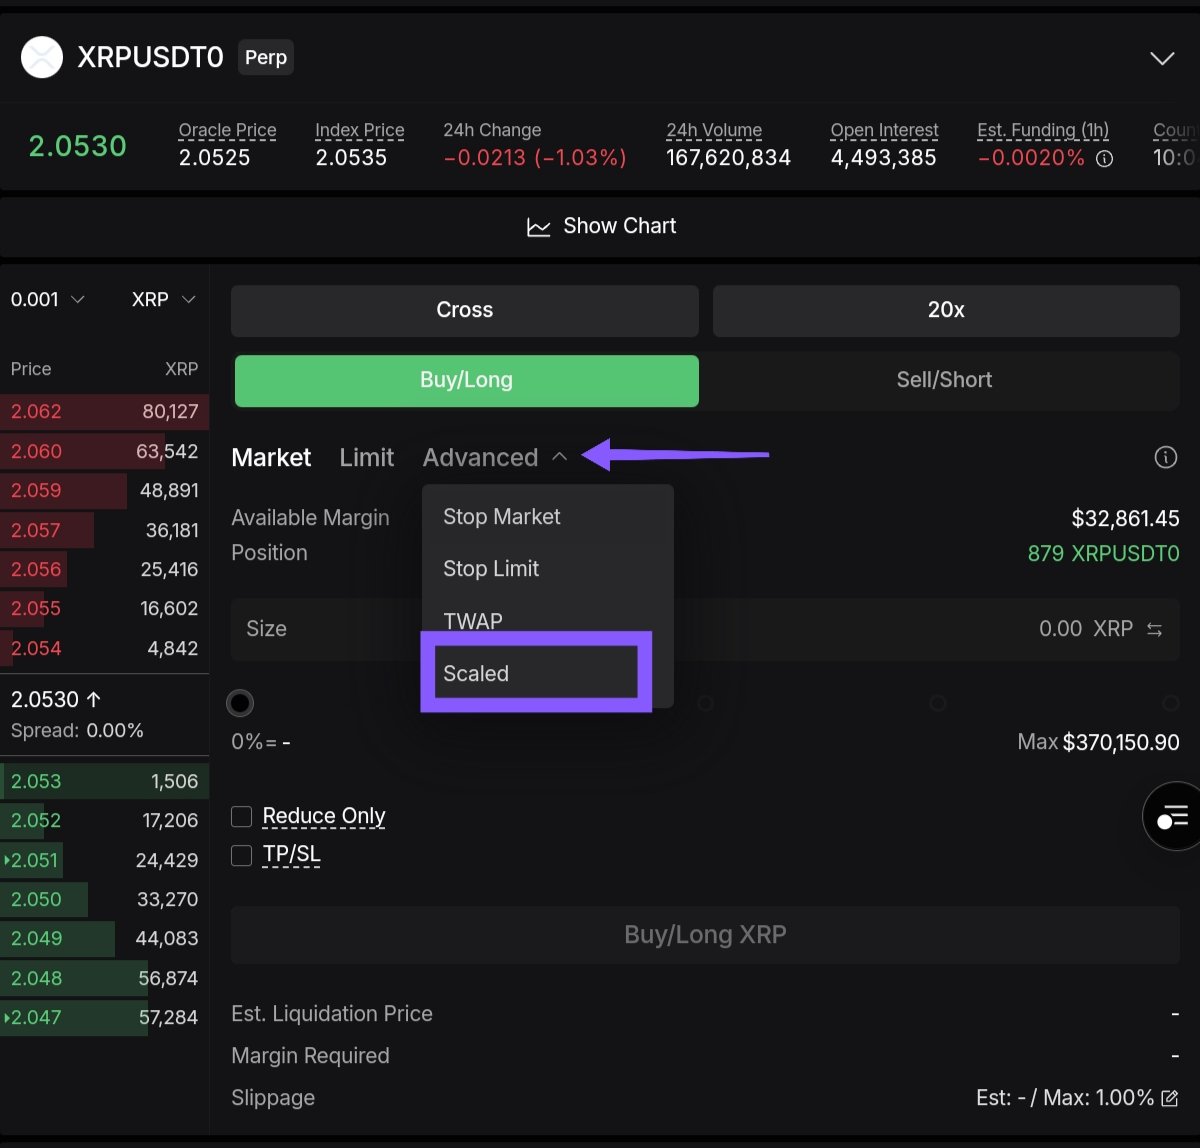
Task: Click ask price 2.055 in order book
Action: coord(36,609)
